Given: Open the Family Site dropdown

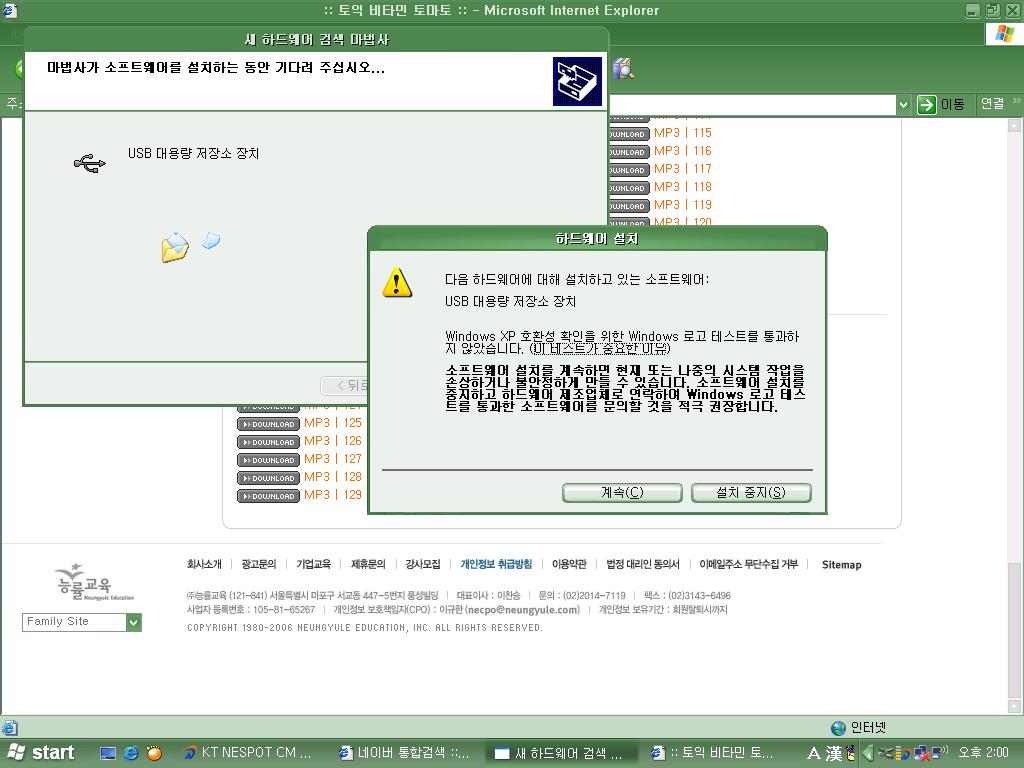Looking at the screenshot, I should pos(133,622).
